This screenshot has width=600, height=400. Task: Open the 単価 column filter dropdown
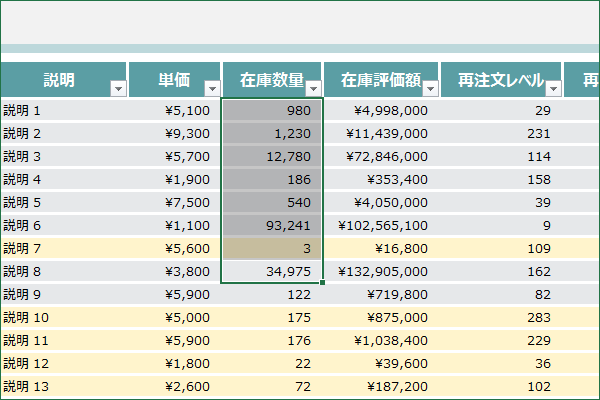pos(212,89)
